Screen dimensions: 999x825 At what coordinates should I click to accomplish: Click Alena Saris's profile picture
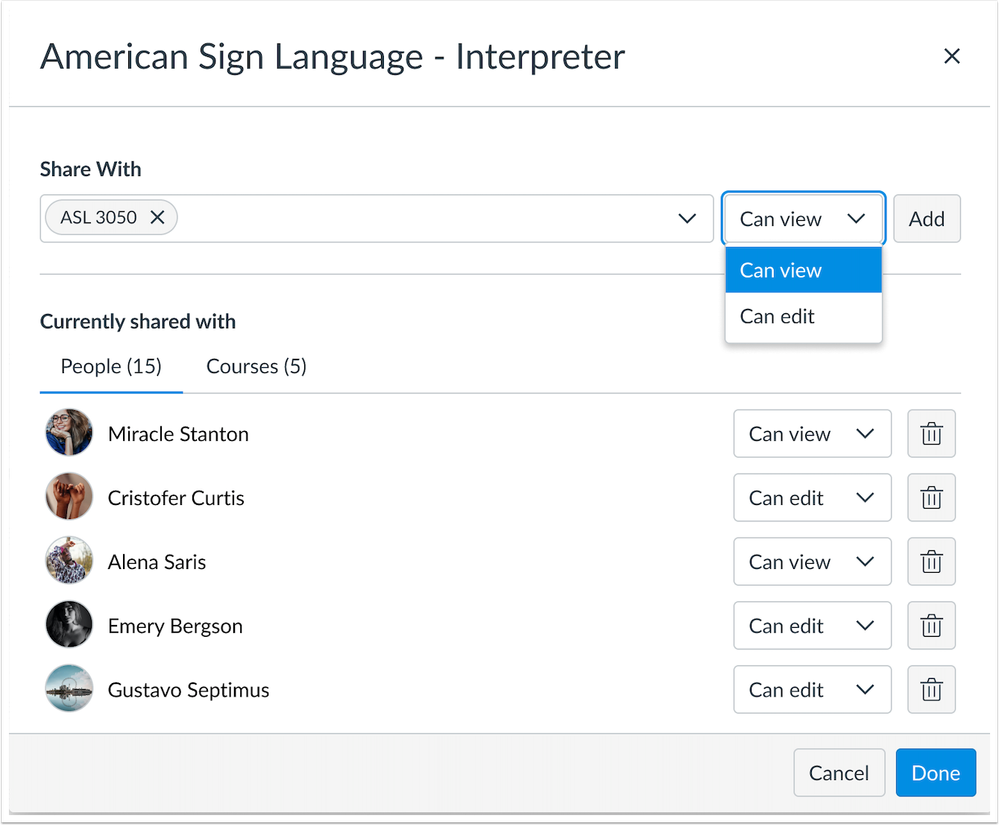tap(69, 560)
